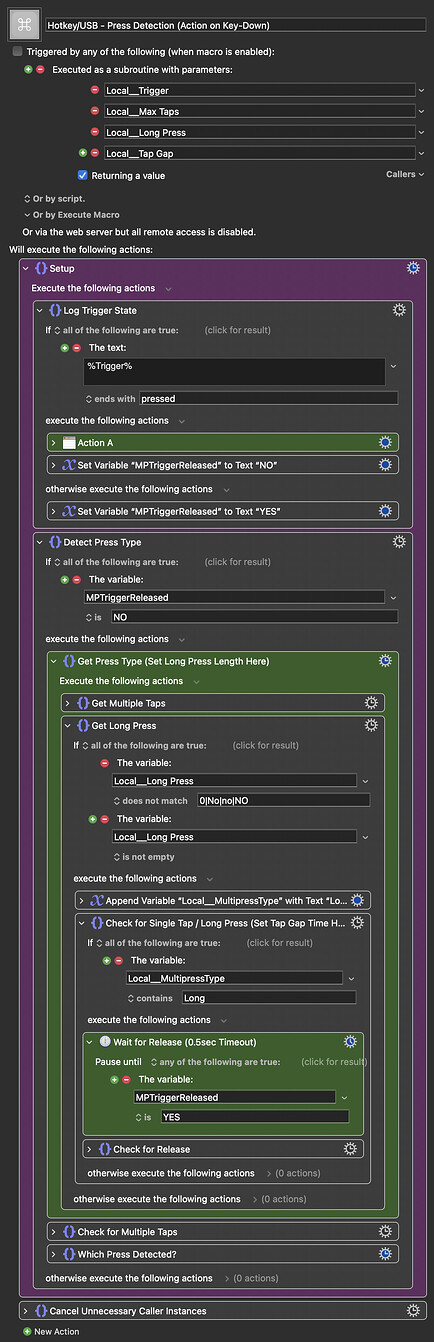
Task: Collapse the Get Long Press action
Action: [68, 725]
